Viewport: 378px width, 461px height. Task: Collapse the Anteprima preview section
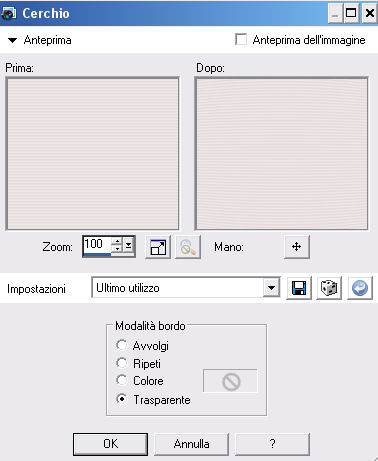pos(12,40)
